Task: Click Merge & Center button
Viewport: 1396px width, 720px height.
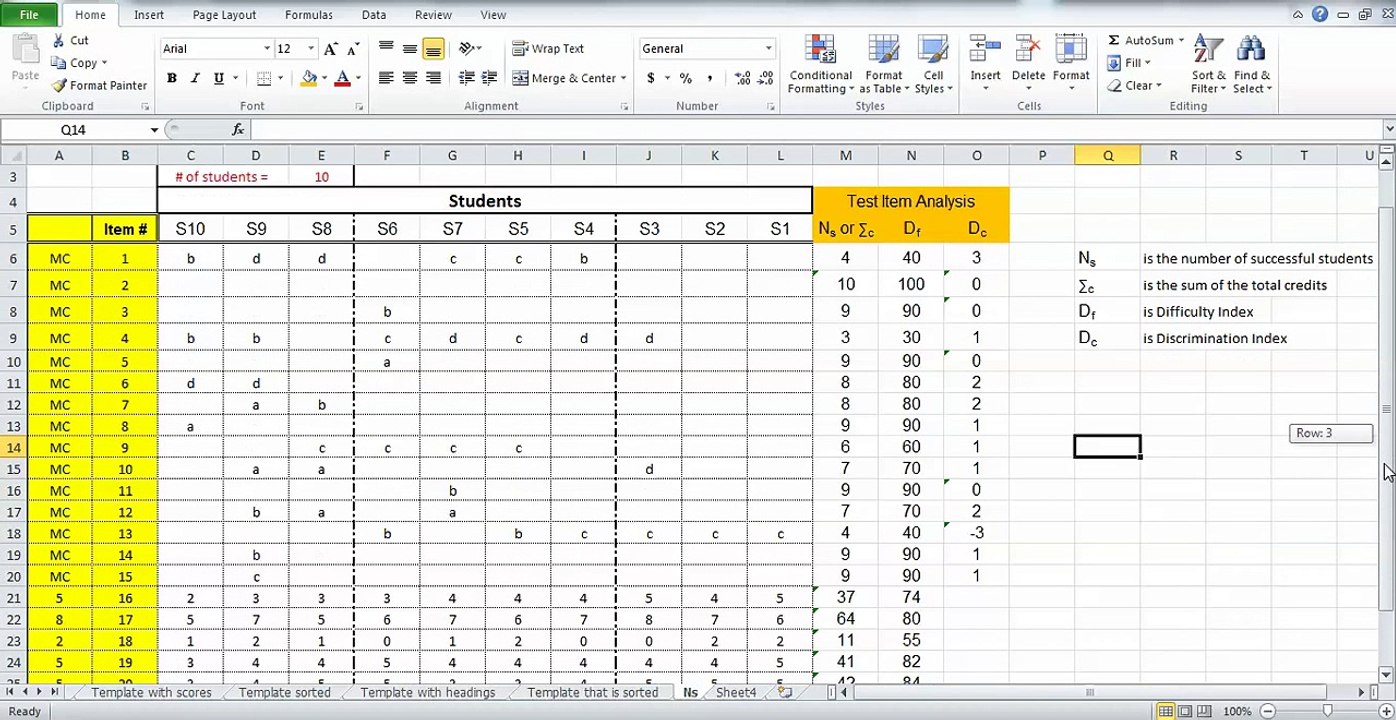Action: (x=568, y=78)
